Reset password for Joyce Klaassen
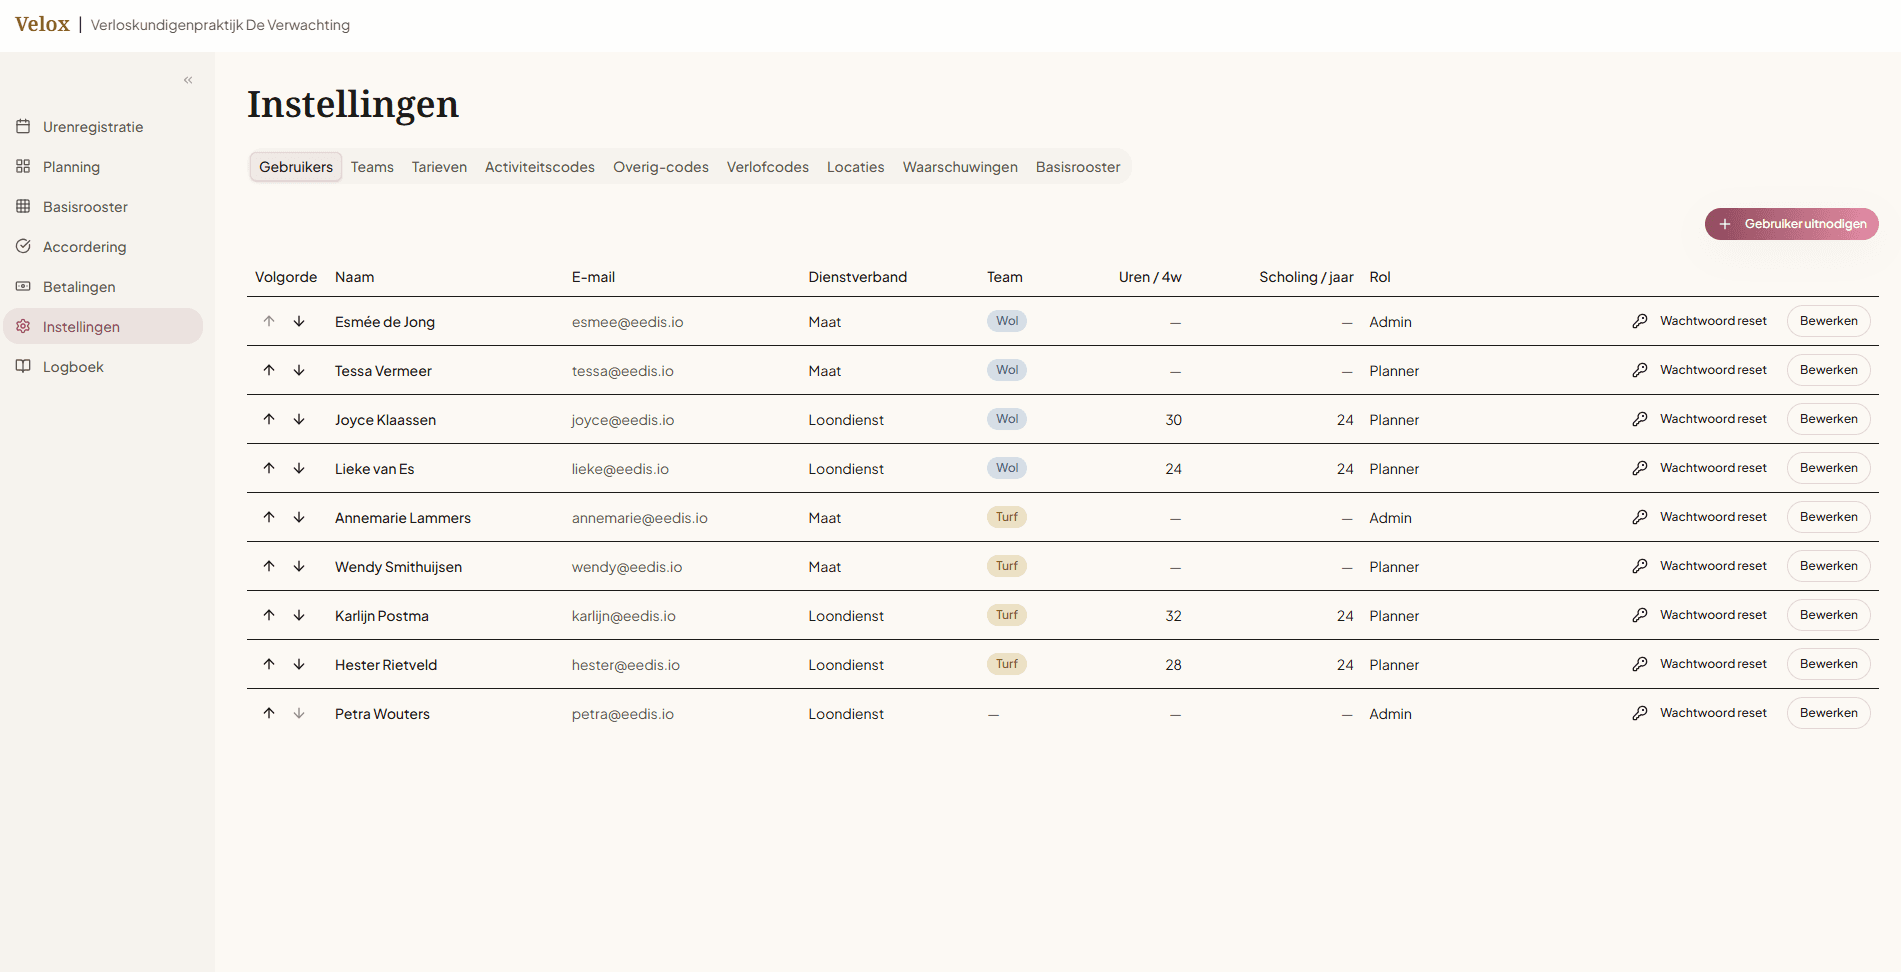This screenshot has height=972, width=1901. point(1700,419)
